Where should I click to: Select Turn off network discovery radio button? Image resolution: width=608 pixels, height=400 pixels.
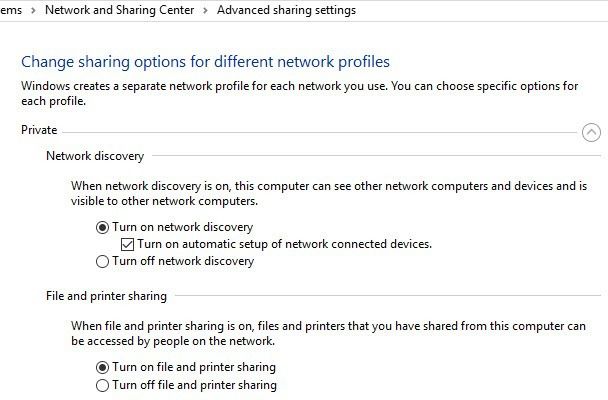(x=101, y=262)
